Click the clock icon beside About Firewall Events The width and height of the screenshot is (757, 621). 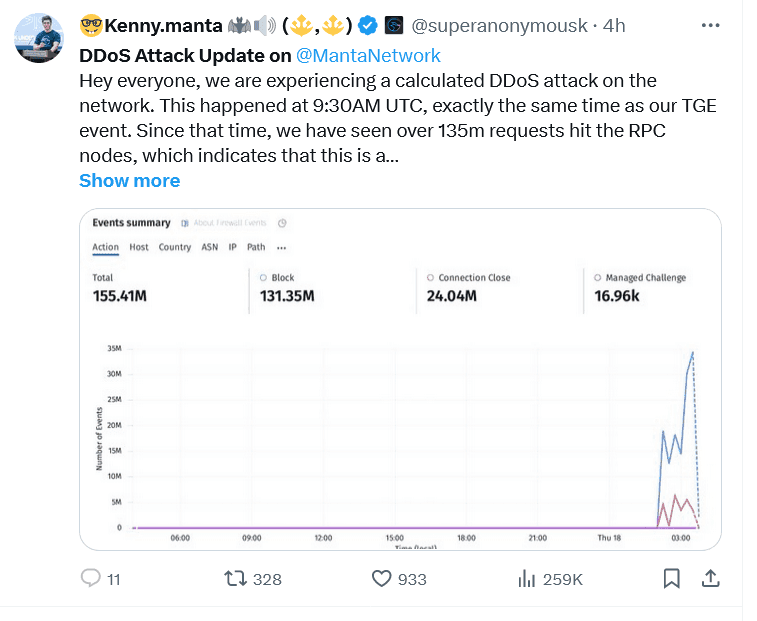point(283,223)
